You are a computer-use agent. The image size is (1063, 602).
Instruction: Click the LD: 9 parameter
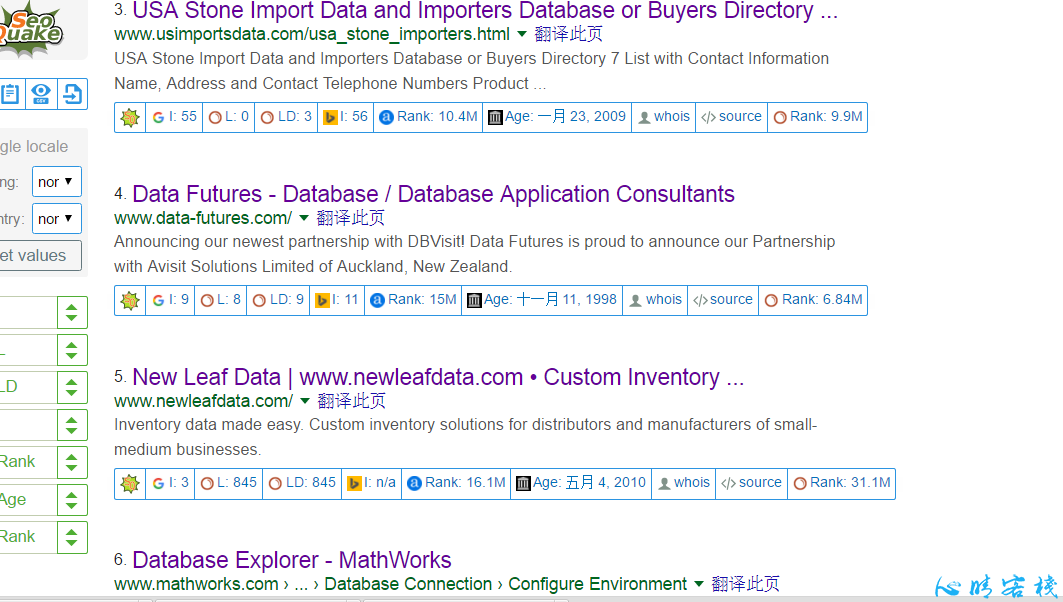(x=278, y=300)
